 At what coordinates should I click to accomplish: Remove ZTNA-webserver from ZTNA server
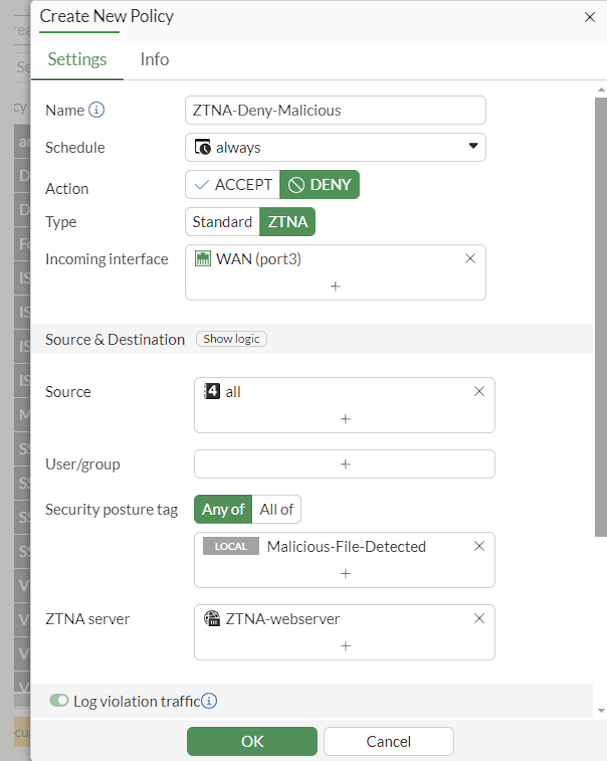[479, 619]
